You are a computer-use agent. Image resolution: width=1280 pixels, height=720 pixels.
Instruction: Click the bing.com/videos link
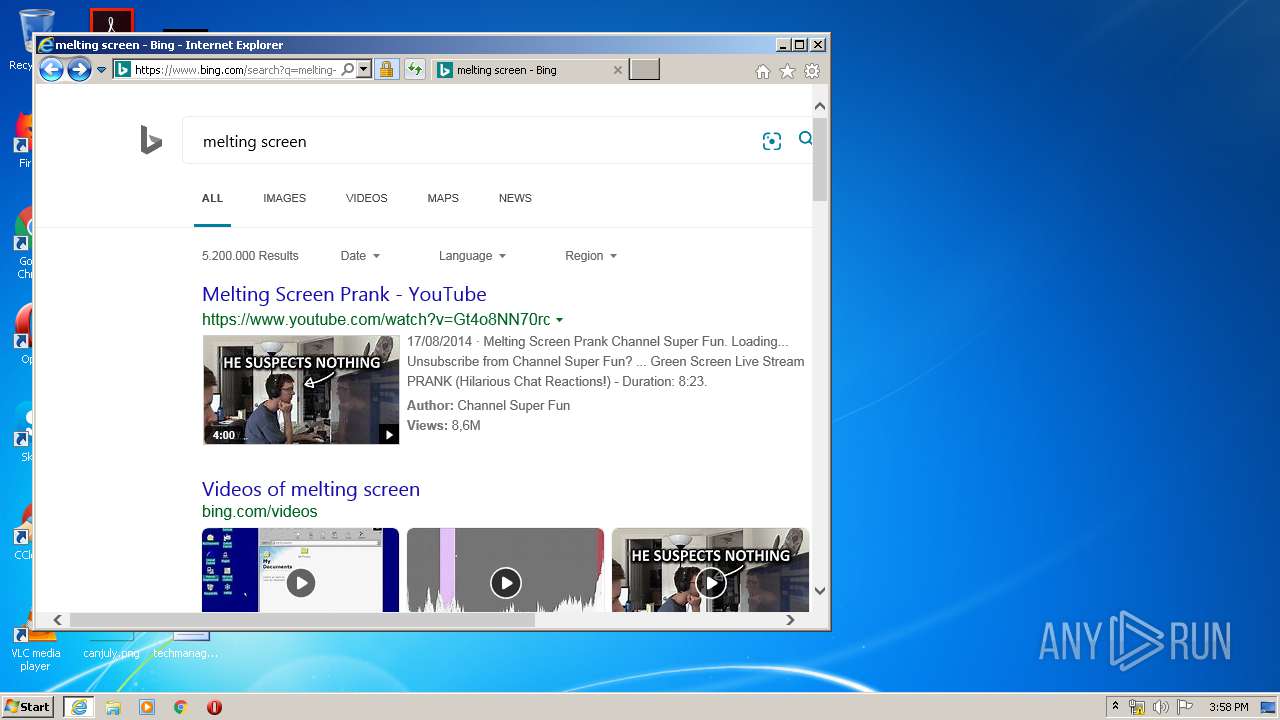pos(260,512)
